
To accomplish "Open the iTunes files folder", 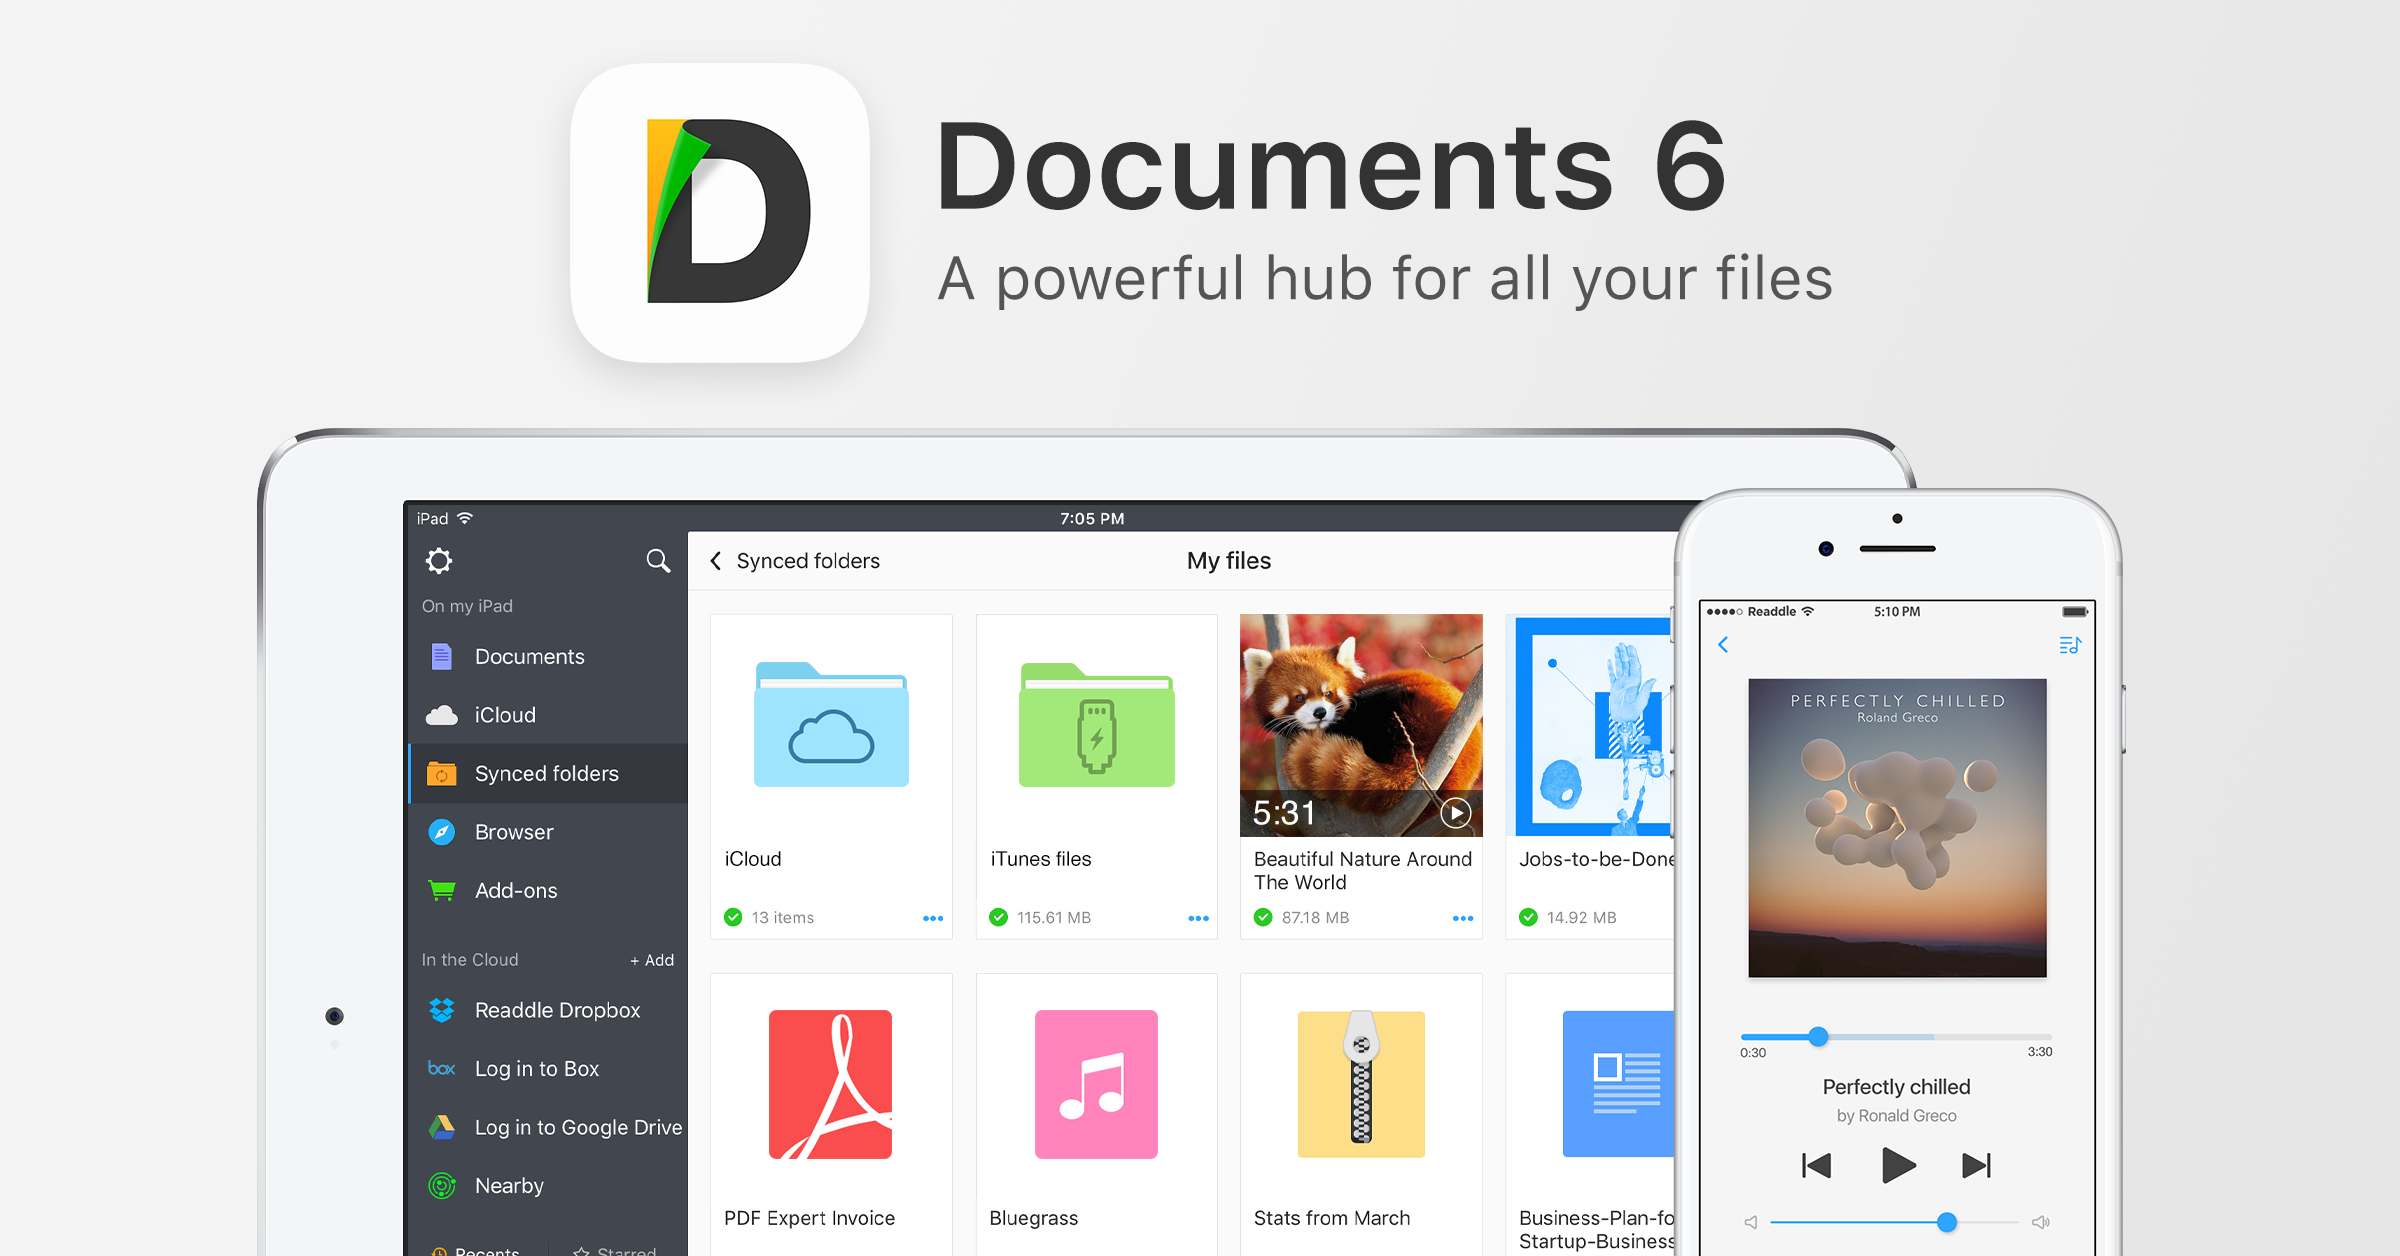I will point(1096,726).
